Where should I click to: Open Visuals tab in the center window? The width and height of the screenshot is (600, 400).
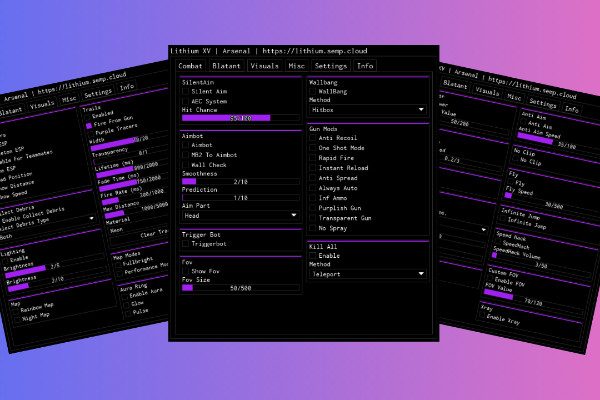tap(264, 66)
